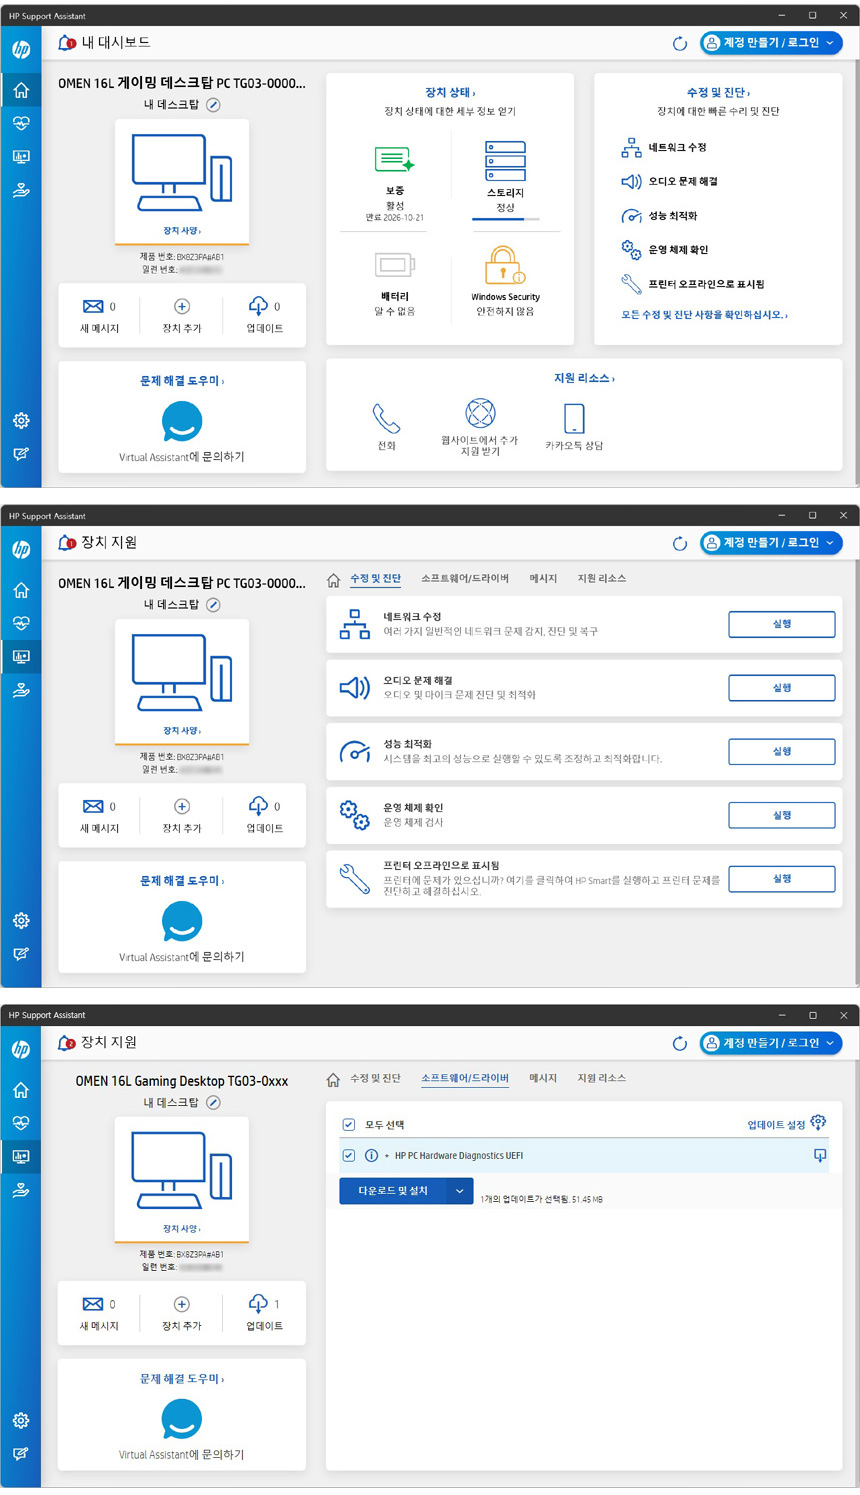Viewport: 860px width, 1495px height.
Task: Open 소프트웨어/드라이버 tab above the 네트워크 수정 row
Action: [x=465, y=579]
